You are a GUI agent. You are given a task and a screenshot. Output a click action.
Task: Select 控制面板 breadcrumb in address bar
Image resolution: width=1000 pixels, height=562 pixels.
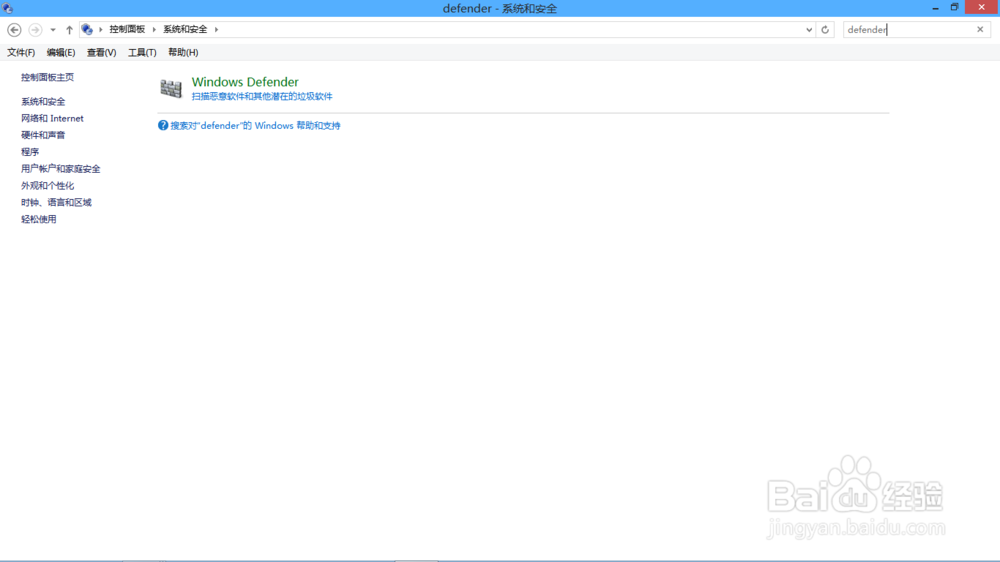click(x=127, y=29)
